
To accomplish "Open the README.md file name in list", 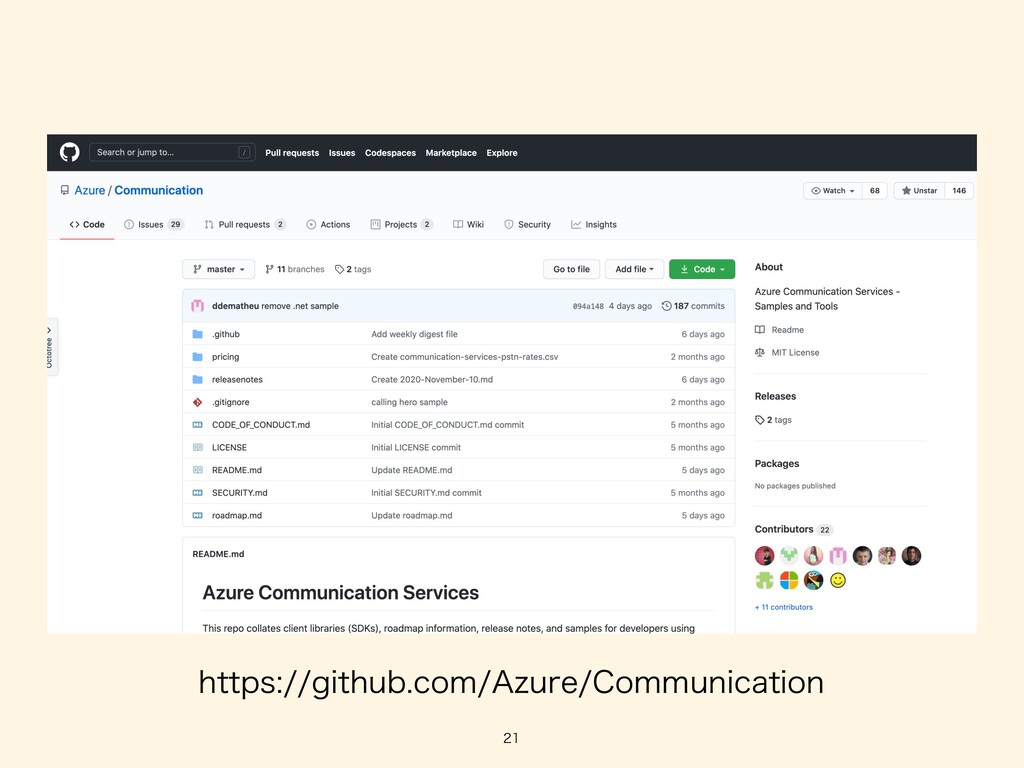I will (x=236, y=470).
